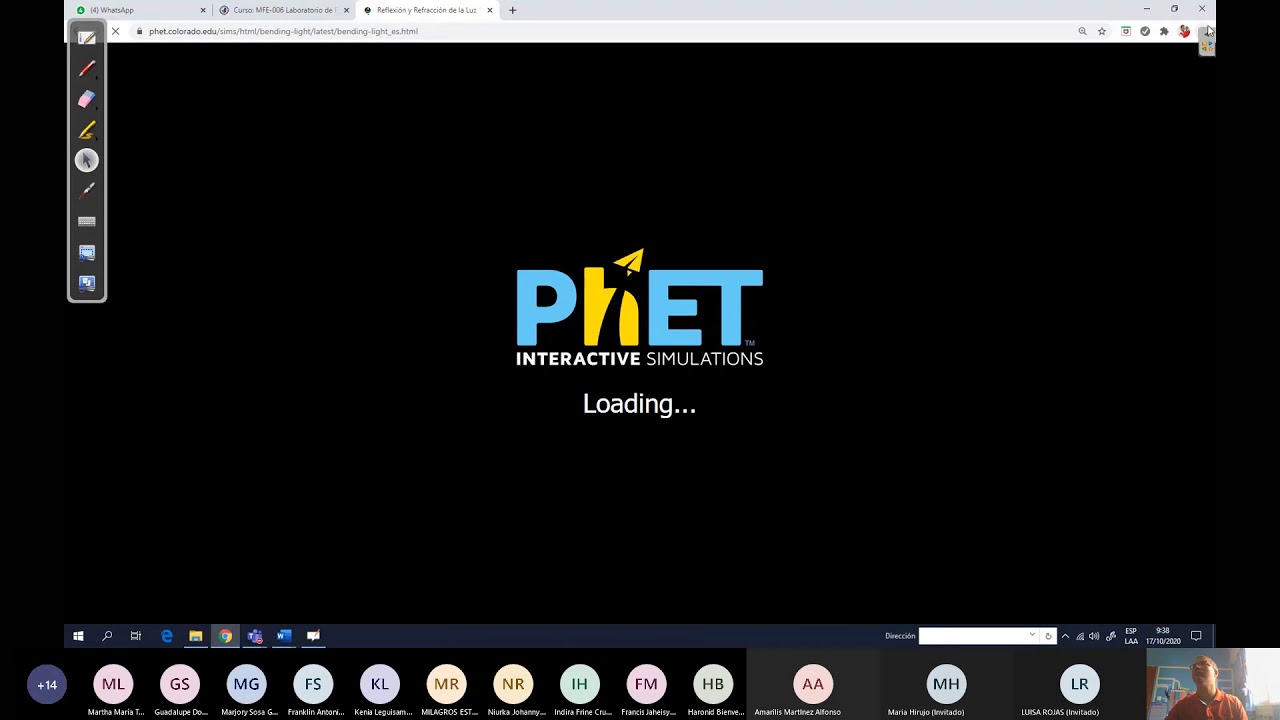Image resolution: width=1280 pixels, height=720 pixels.
Task: Select participant Martha María avatar ML
Action: pos(113,684)
